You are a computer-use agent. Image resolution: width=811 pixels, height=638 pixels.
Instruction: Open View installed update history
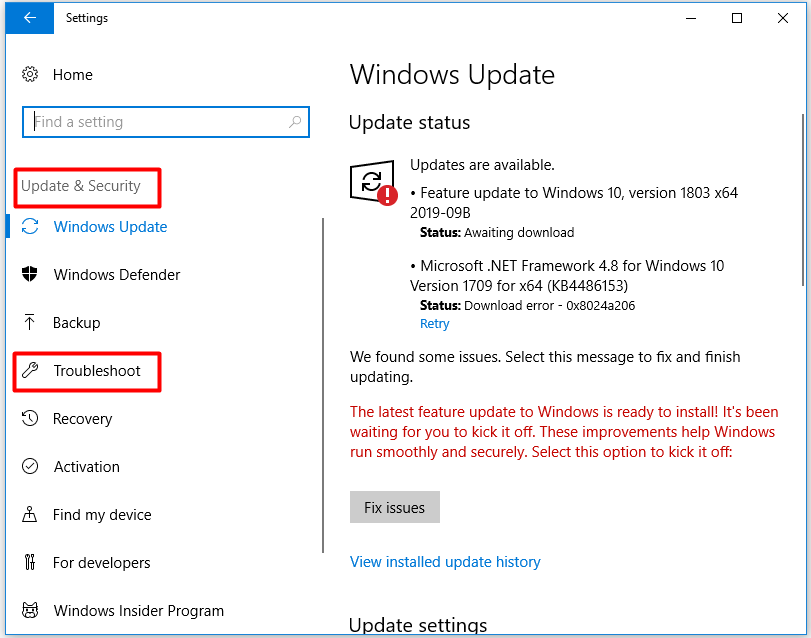pyautogui.click(x=445, y=561)
